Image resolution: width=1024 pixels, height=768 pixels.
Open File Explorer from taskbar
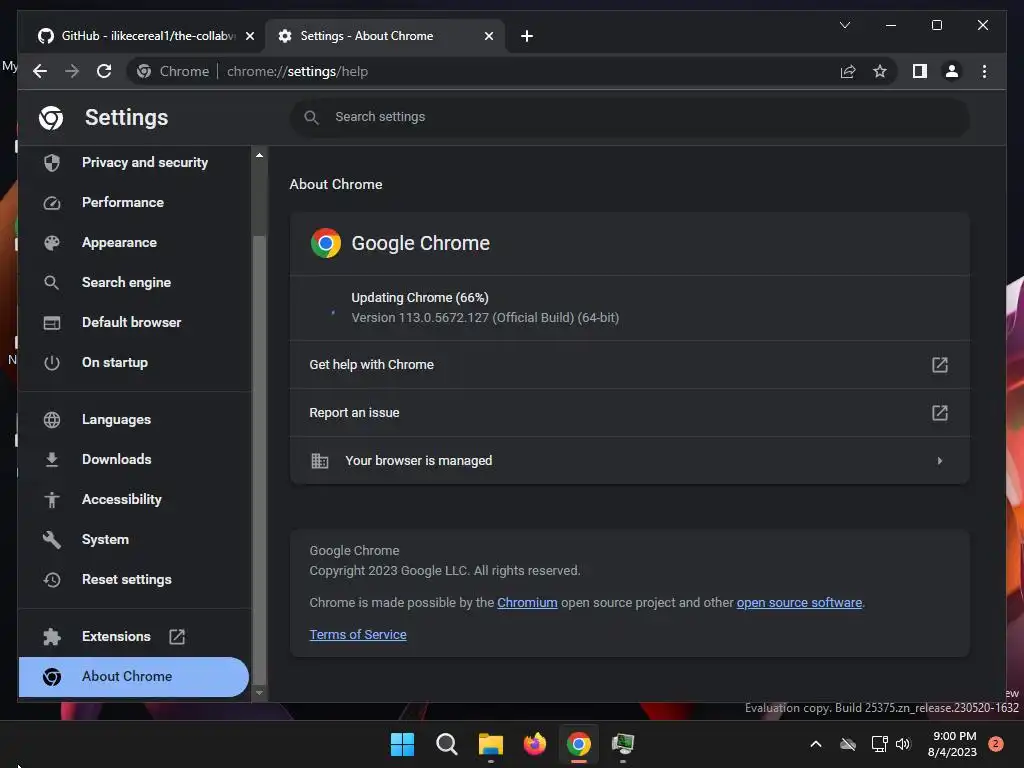click(x=490, y=744)
